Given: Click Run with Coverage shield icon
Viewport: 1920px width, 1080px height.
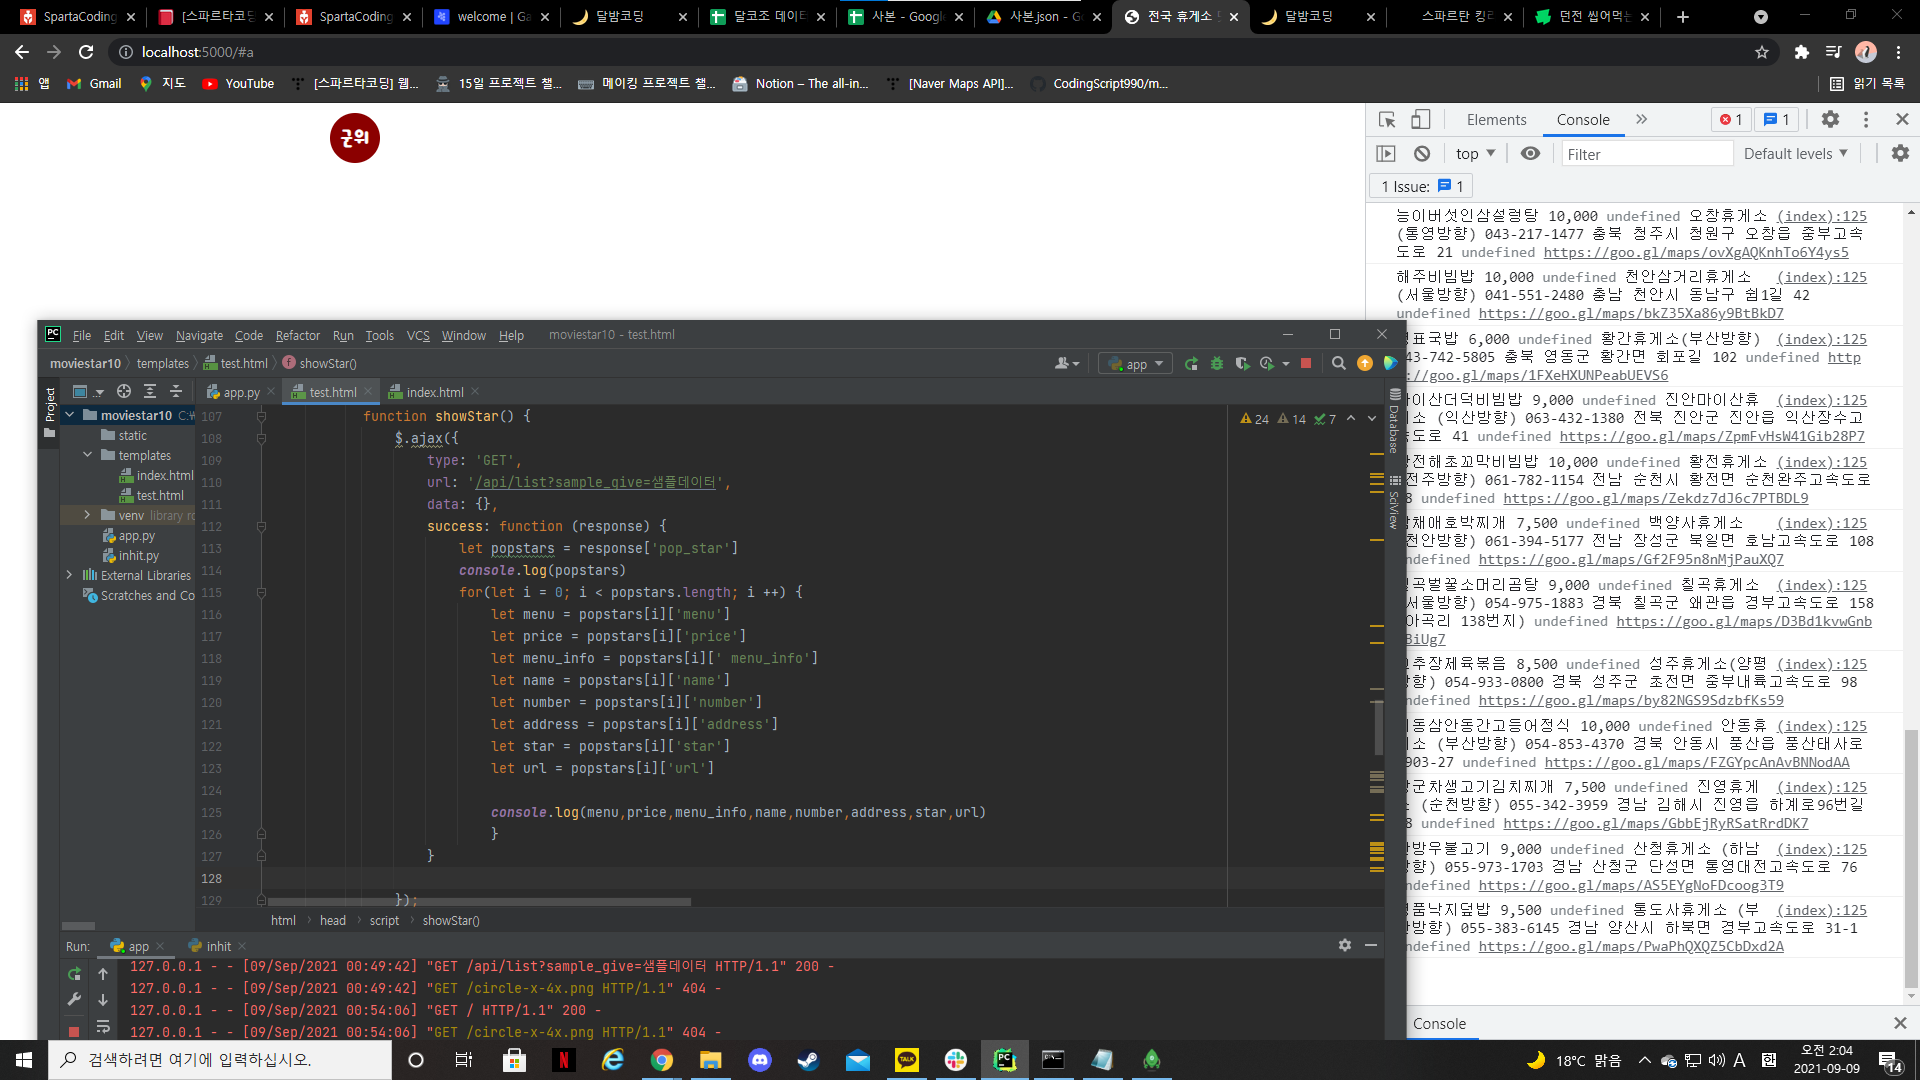Looking at the screenshot, I should tap(1242, 364).
